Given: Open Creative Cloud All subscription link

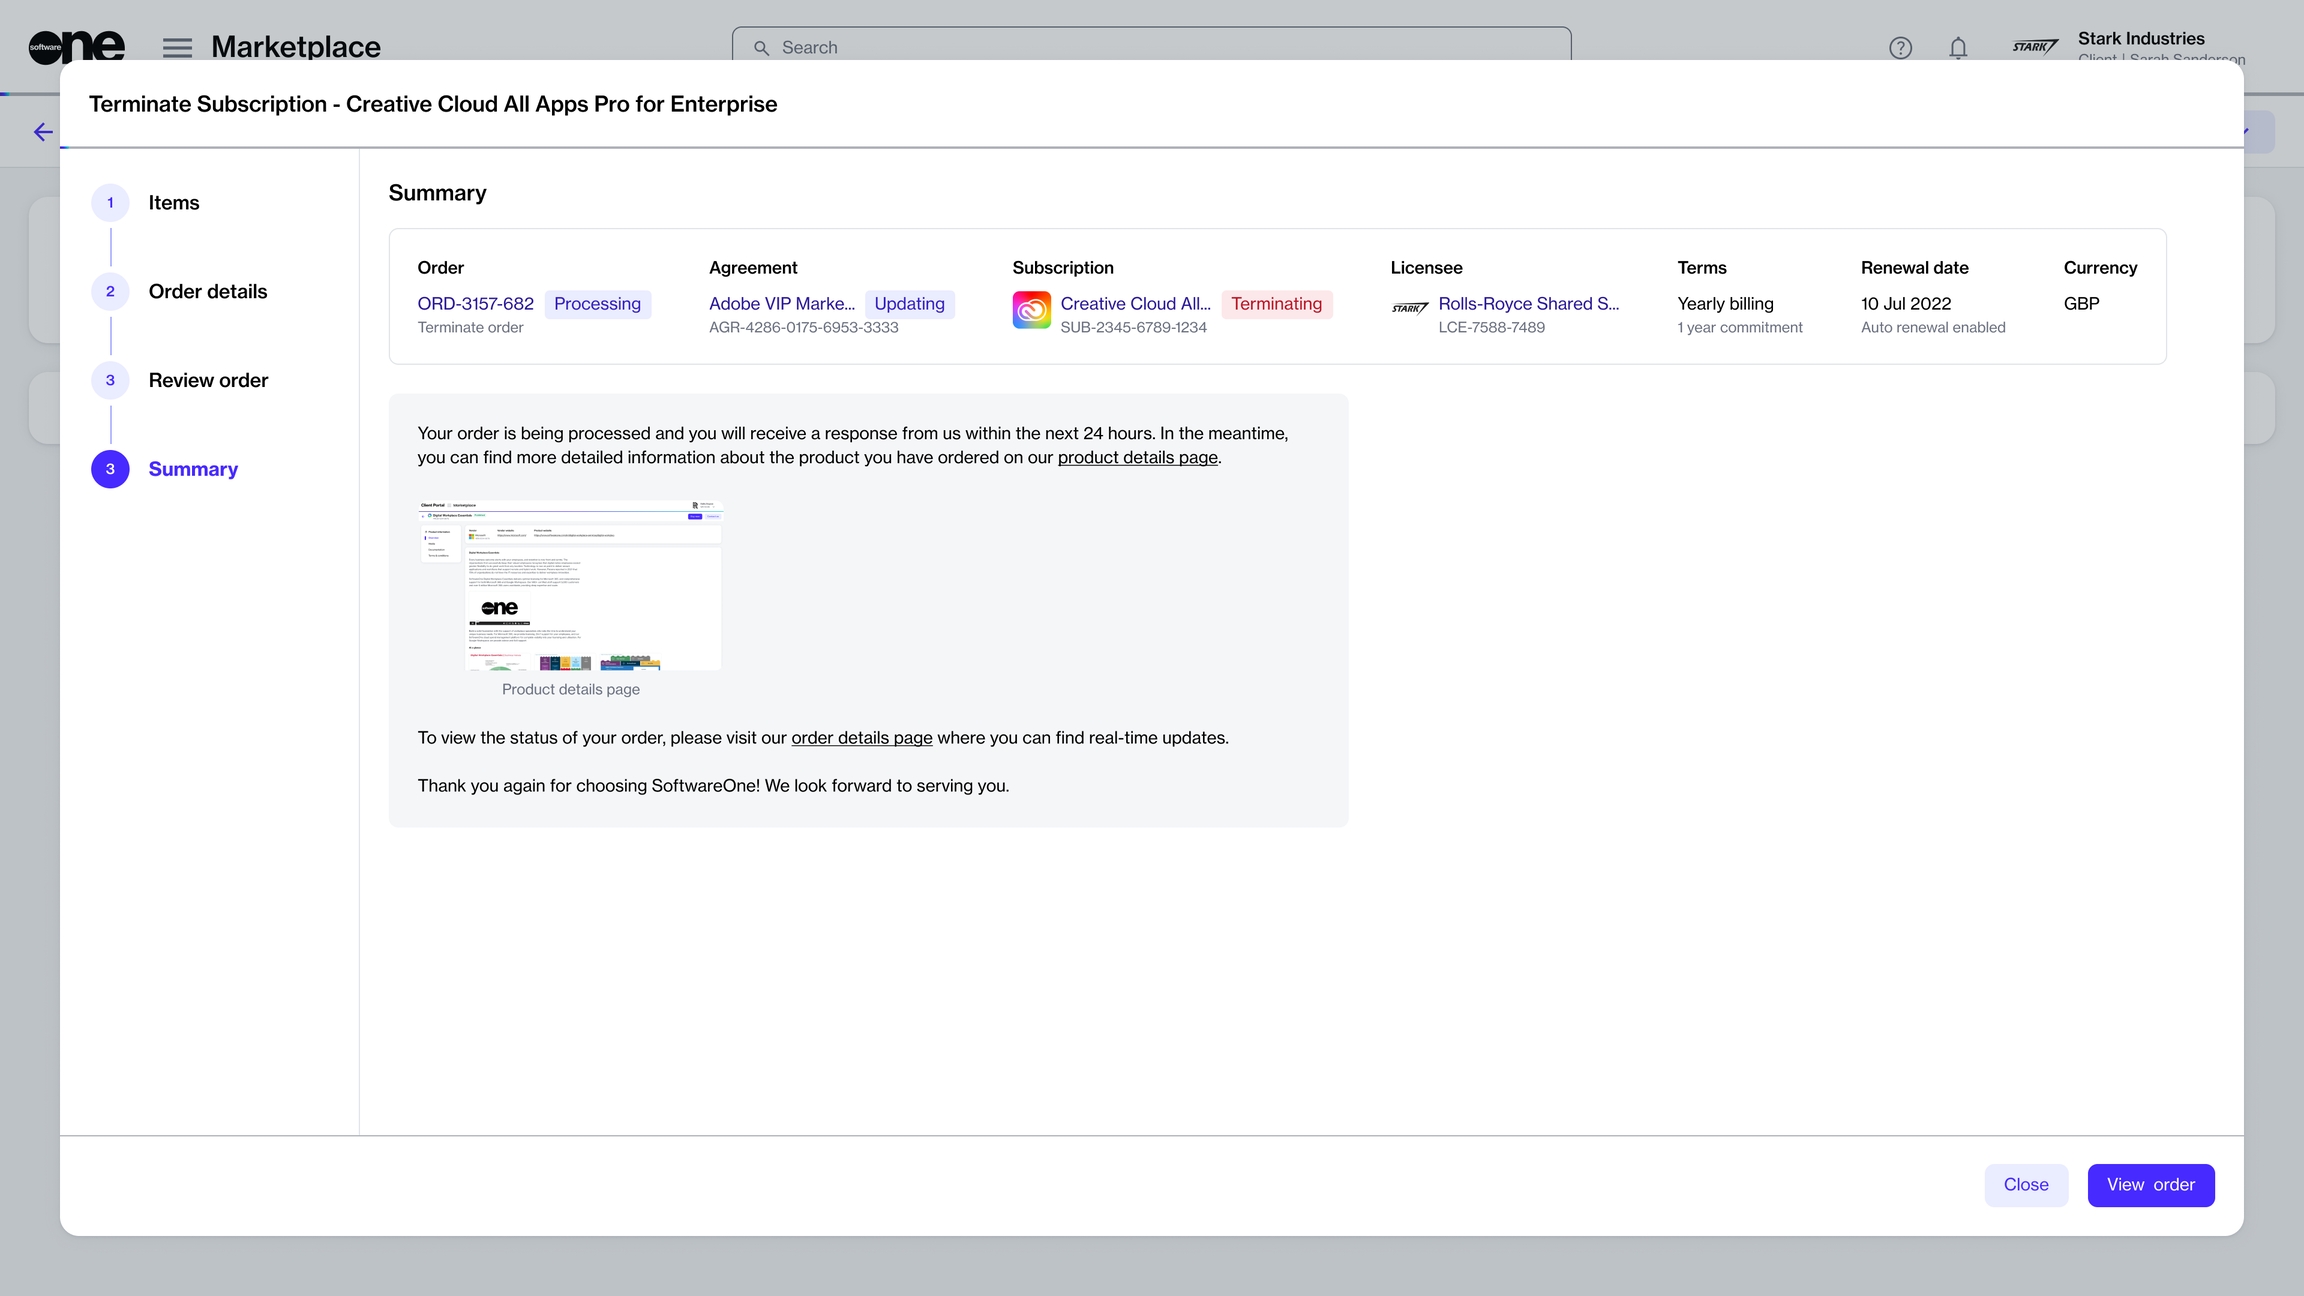Looking at the screenshot, I should pyautogui.click(x=1135, y=304).
